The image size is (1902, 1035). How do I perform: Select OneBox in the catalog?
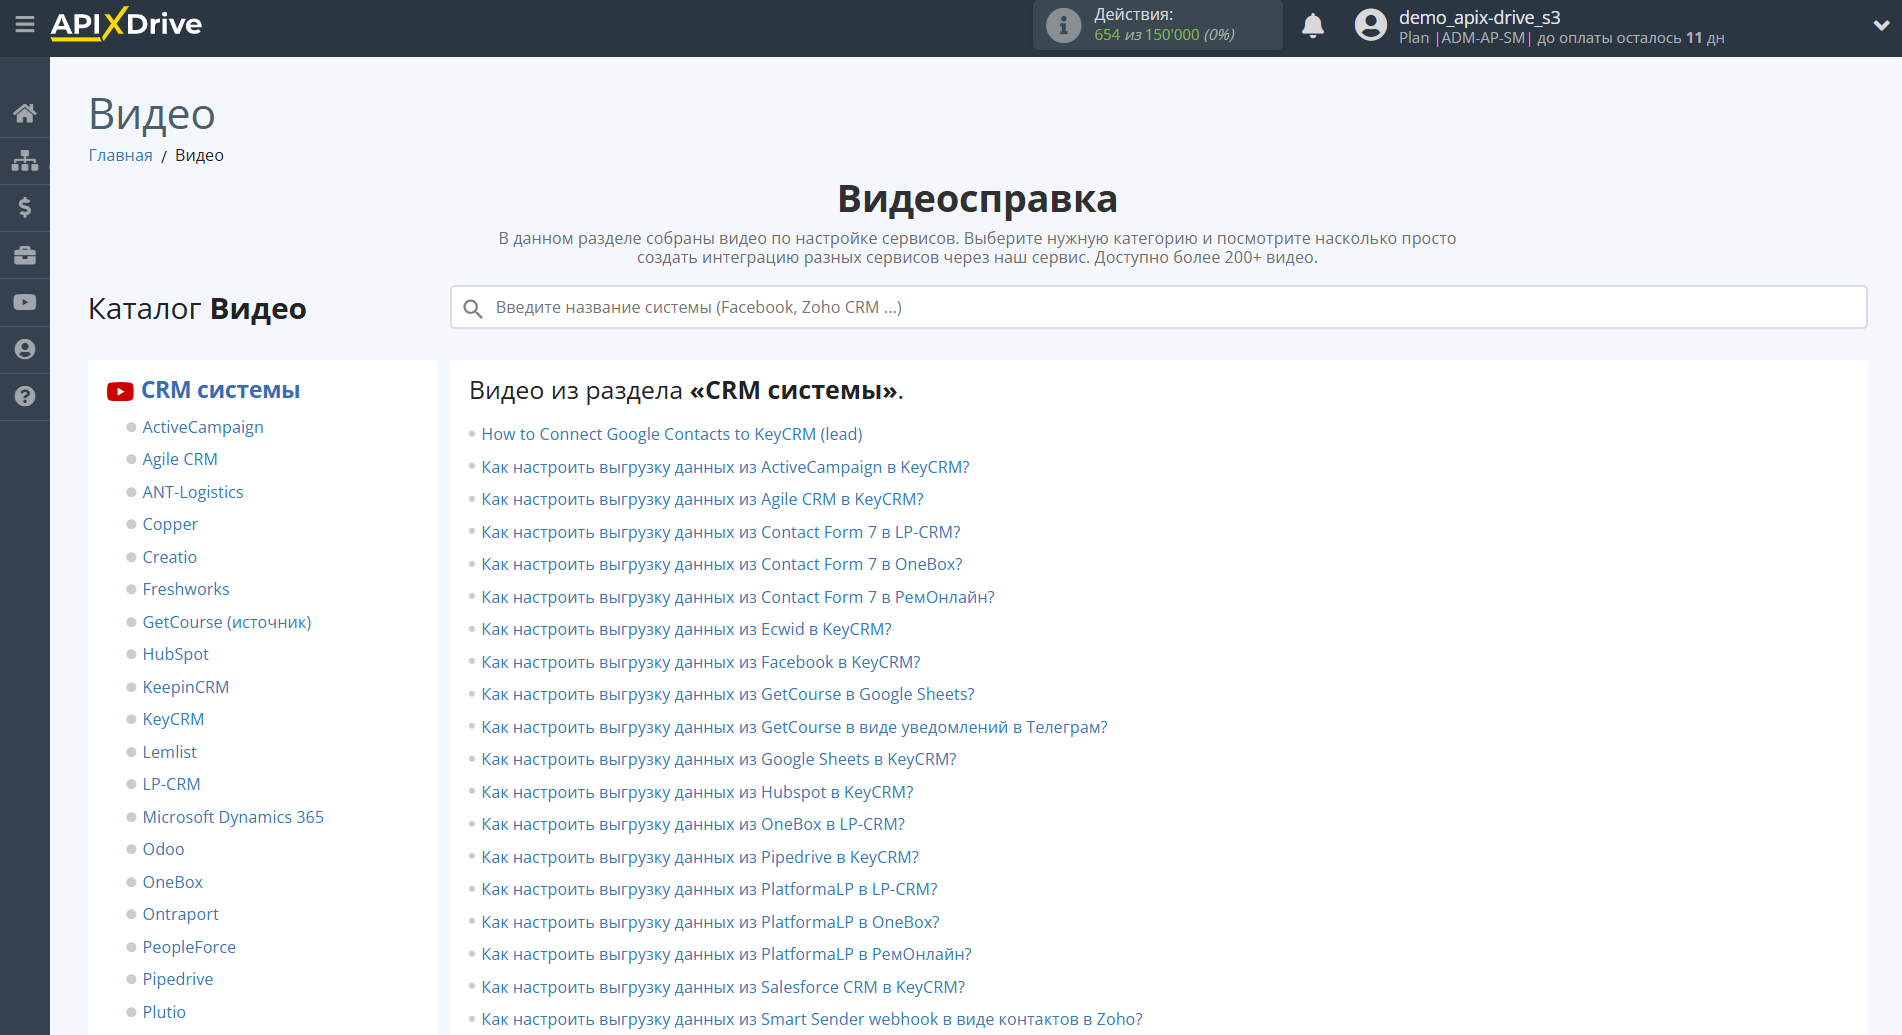tap(172, 882)
